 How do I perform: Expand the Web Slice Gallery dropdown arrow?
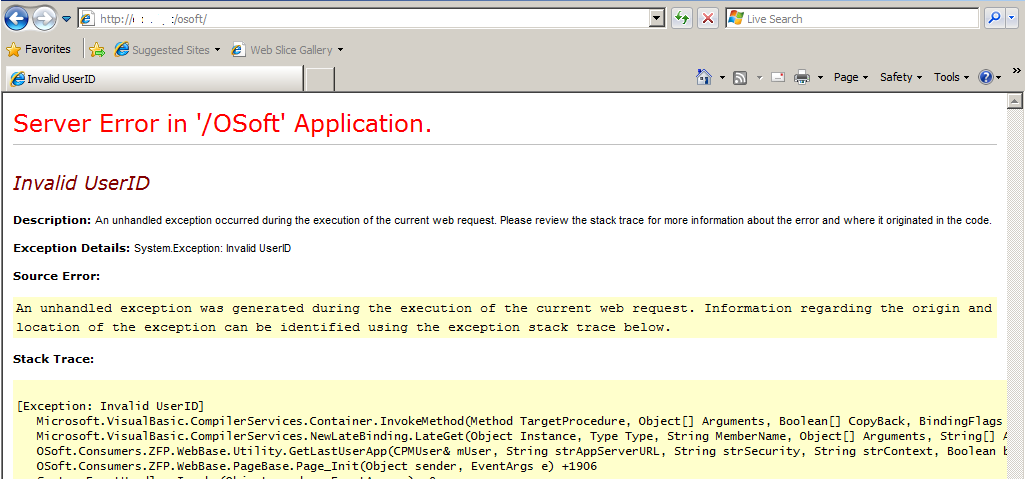pyautogui.click(x=340, y=50)
